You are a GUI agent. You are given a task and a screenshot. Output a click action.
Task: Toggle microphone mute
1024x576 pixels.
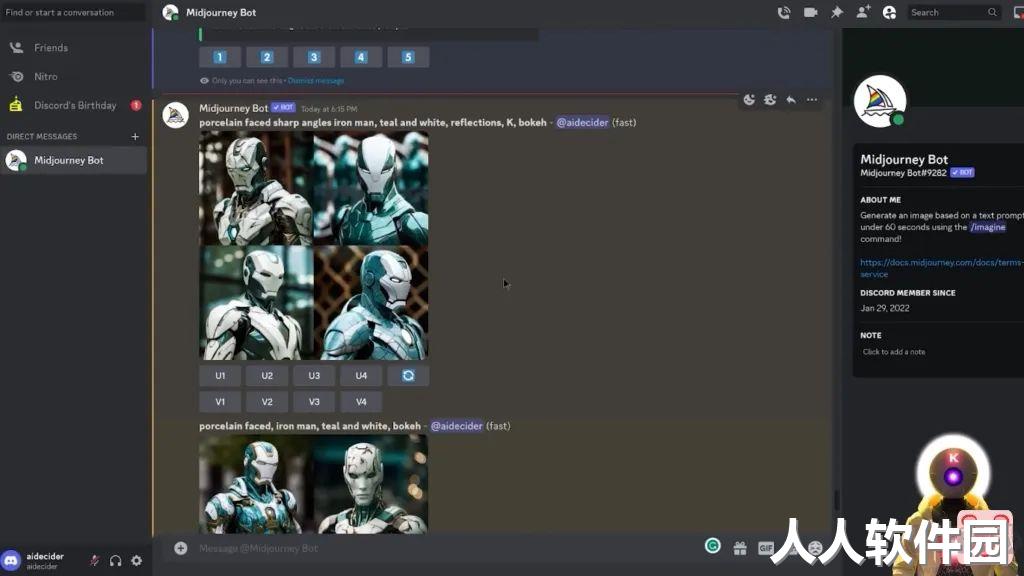coord(95,560)
